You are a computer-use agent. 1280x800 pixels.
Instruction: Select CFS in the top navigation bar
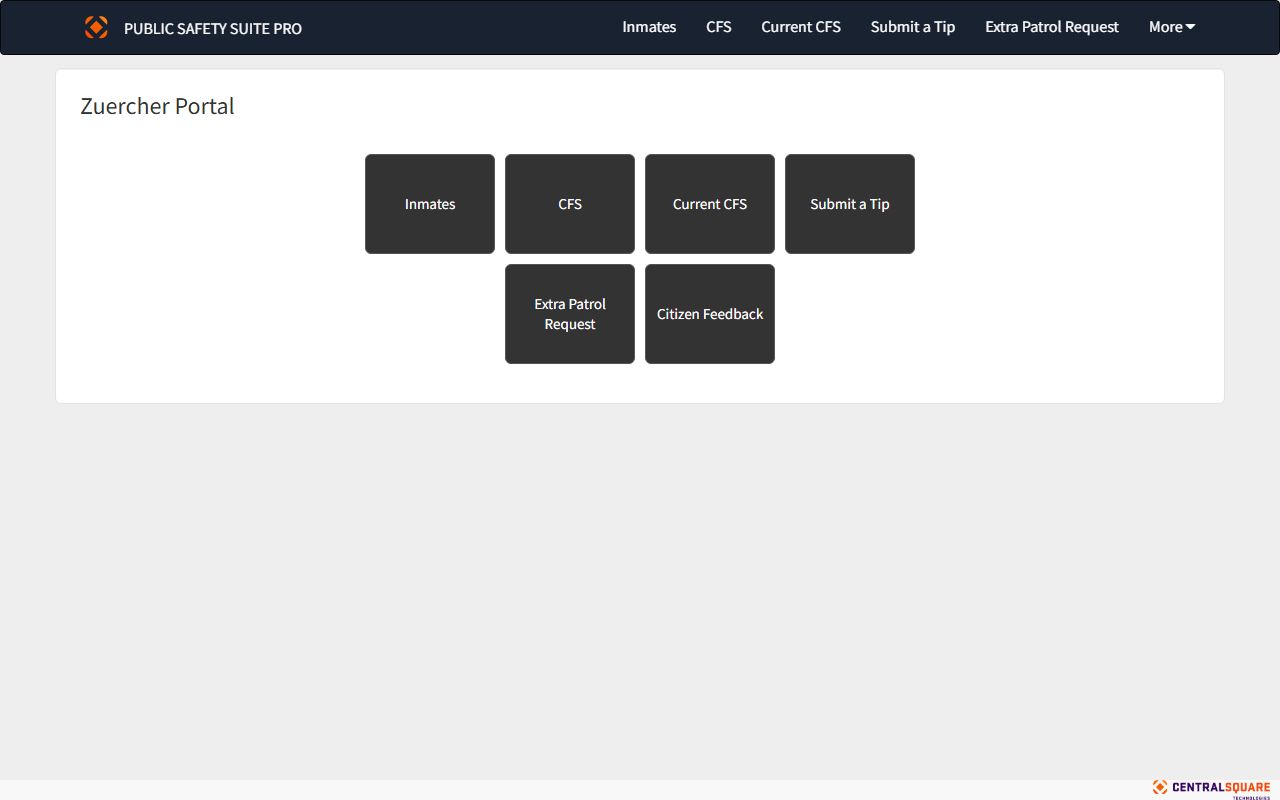[x=718, y=27]
